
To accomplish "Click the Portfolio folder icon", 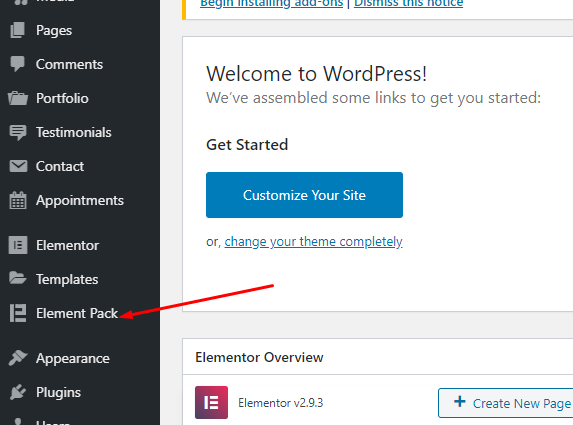I will [18, 98].
